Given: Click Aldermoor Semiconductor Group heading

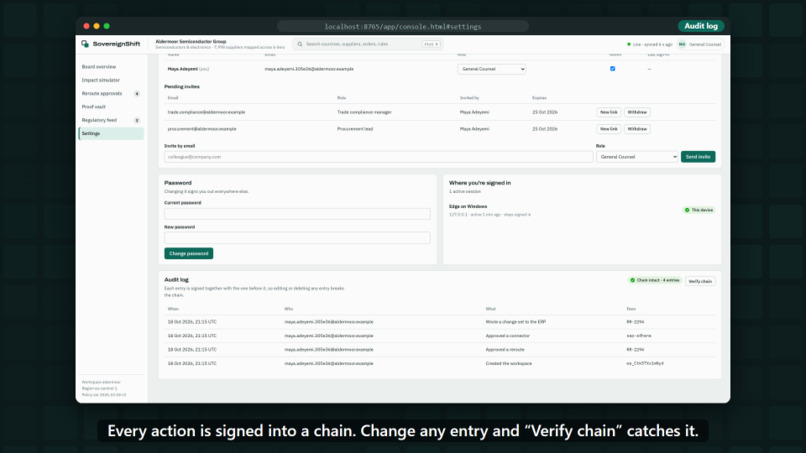Looking at the screenshot, I should (x=191, y=41).
